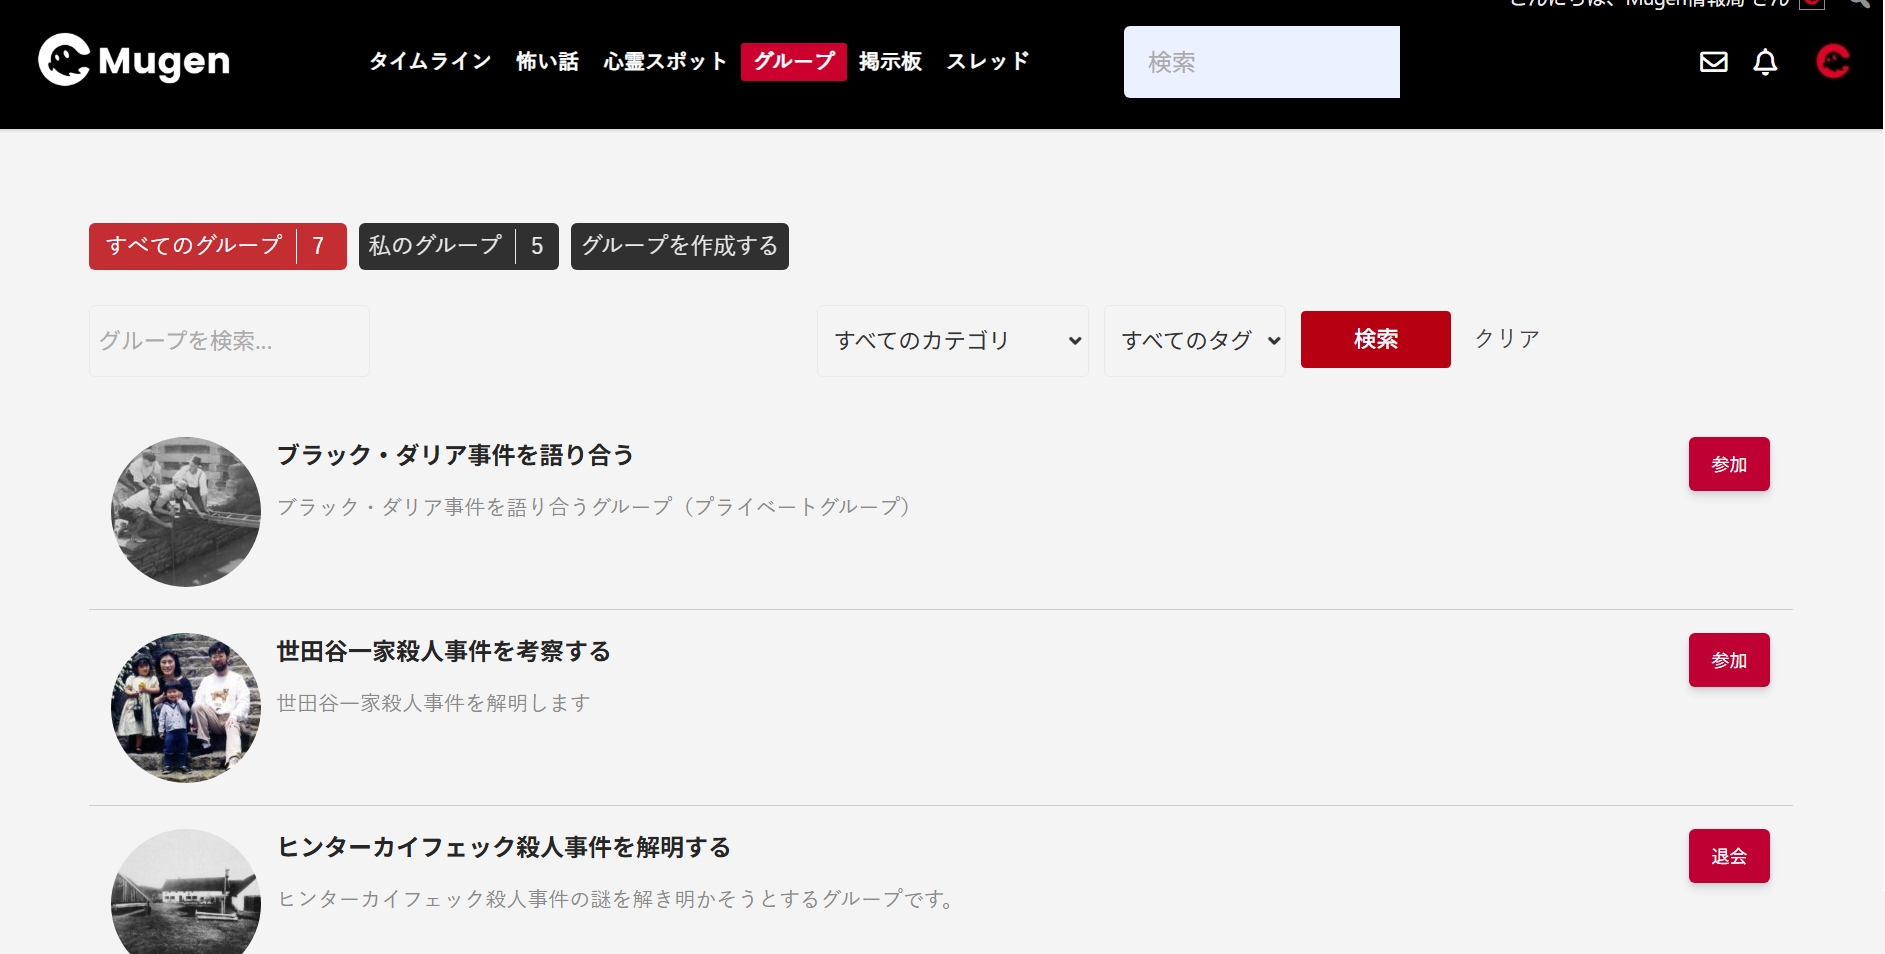Click the グループを作成する button

679,246
